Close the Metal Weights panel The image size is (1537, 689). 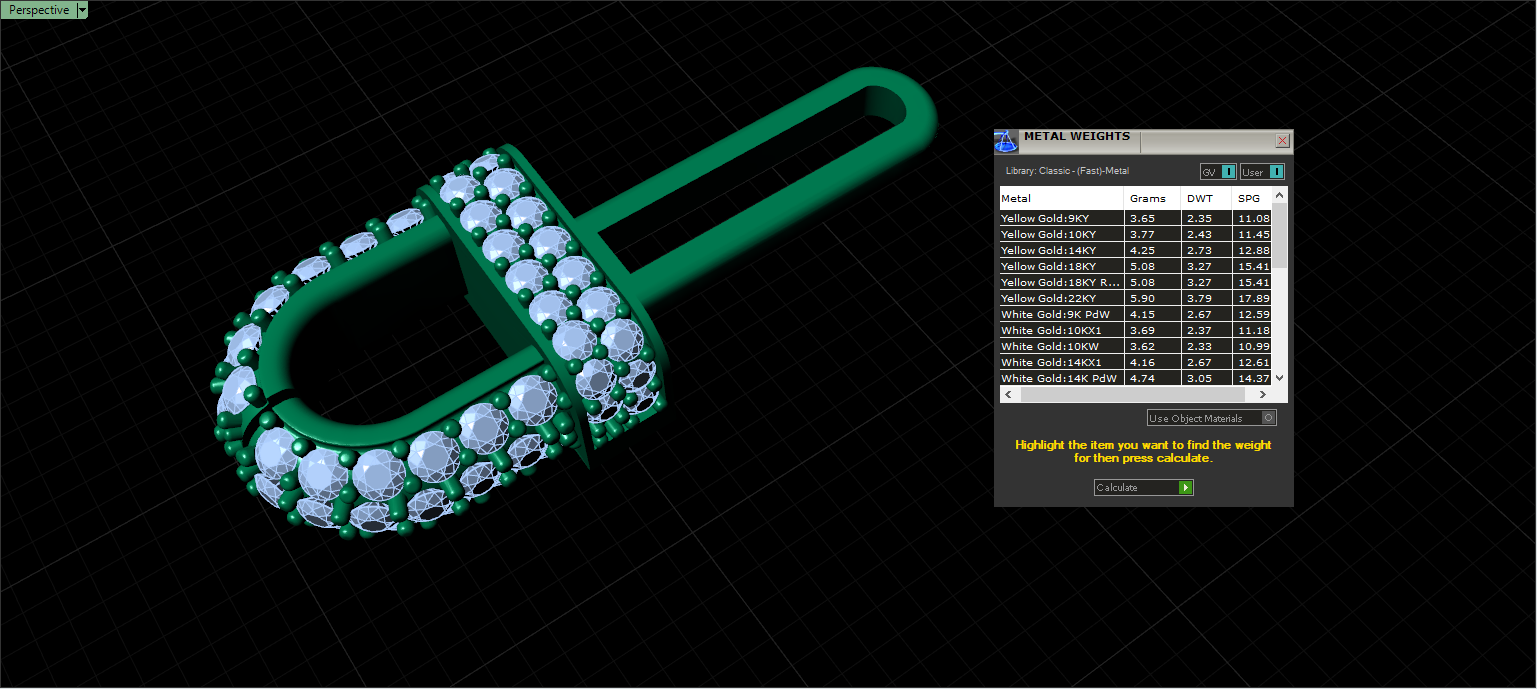pyautogui.click(x=1283, y=141)
